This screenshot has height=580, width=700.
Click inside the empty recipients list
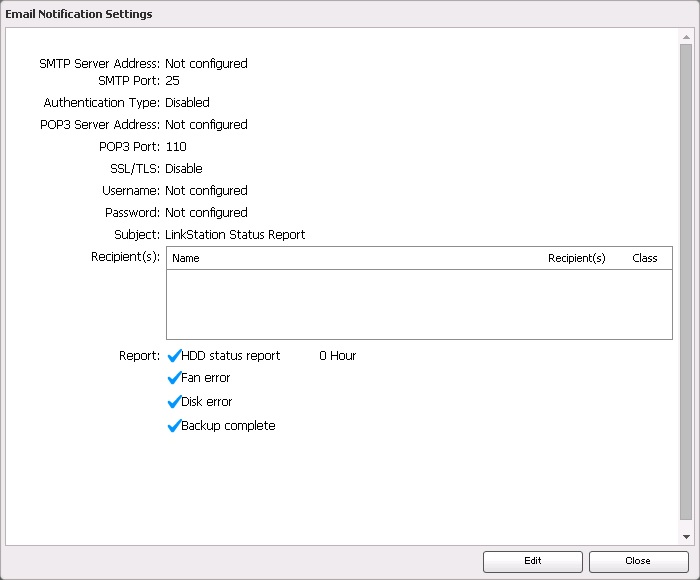tap(418, 304)
